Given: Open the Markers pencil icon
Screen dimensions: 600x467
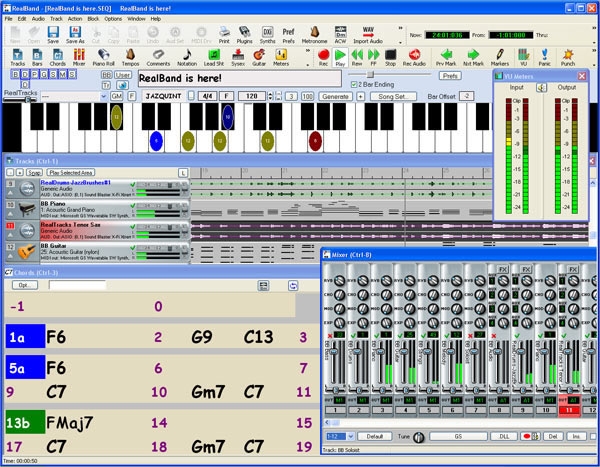Looking at the screenshot, I should point(500,57).
